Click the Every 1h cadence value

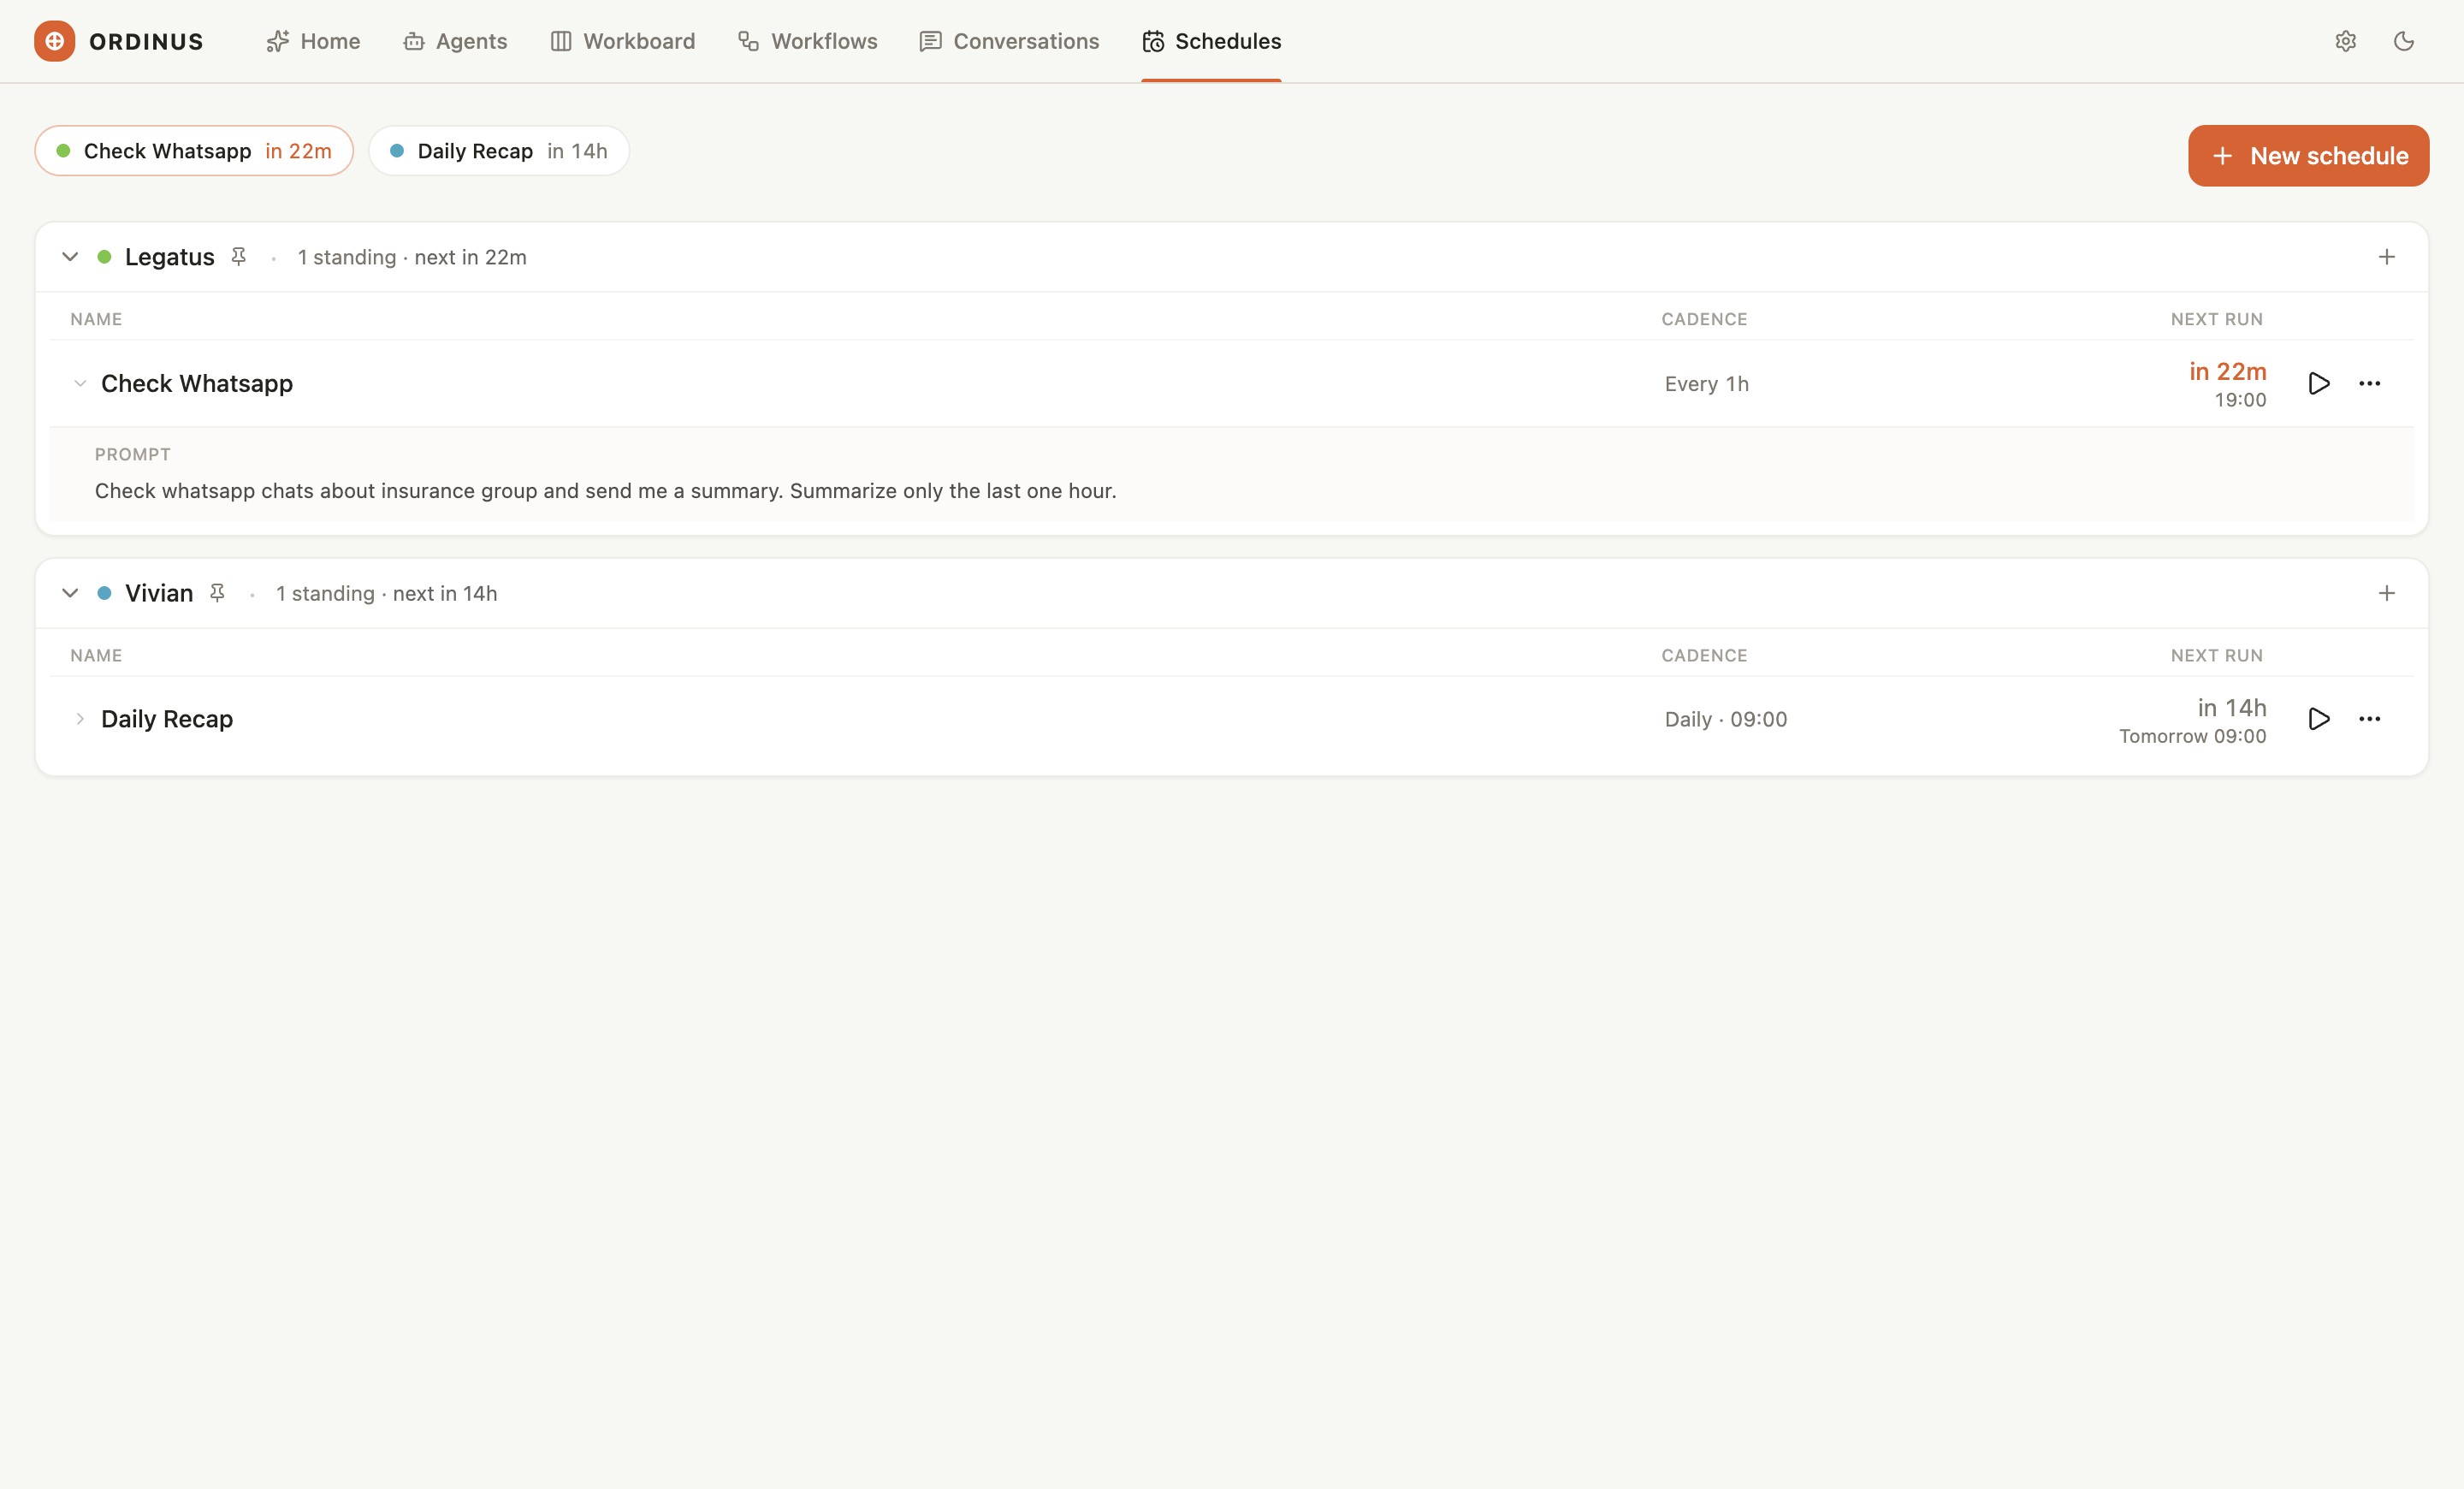point(1707,384)
